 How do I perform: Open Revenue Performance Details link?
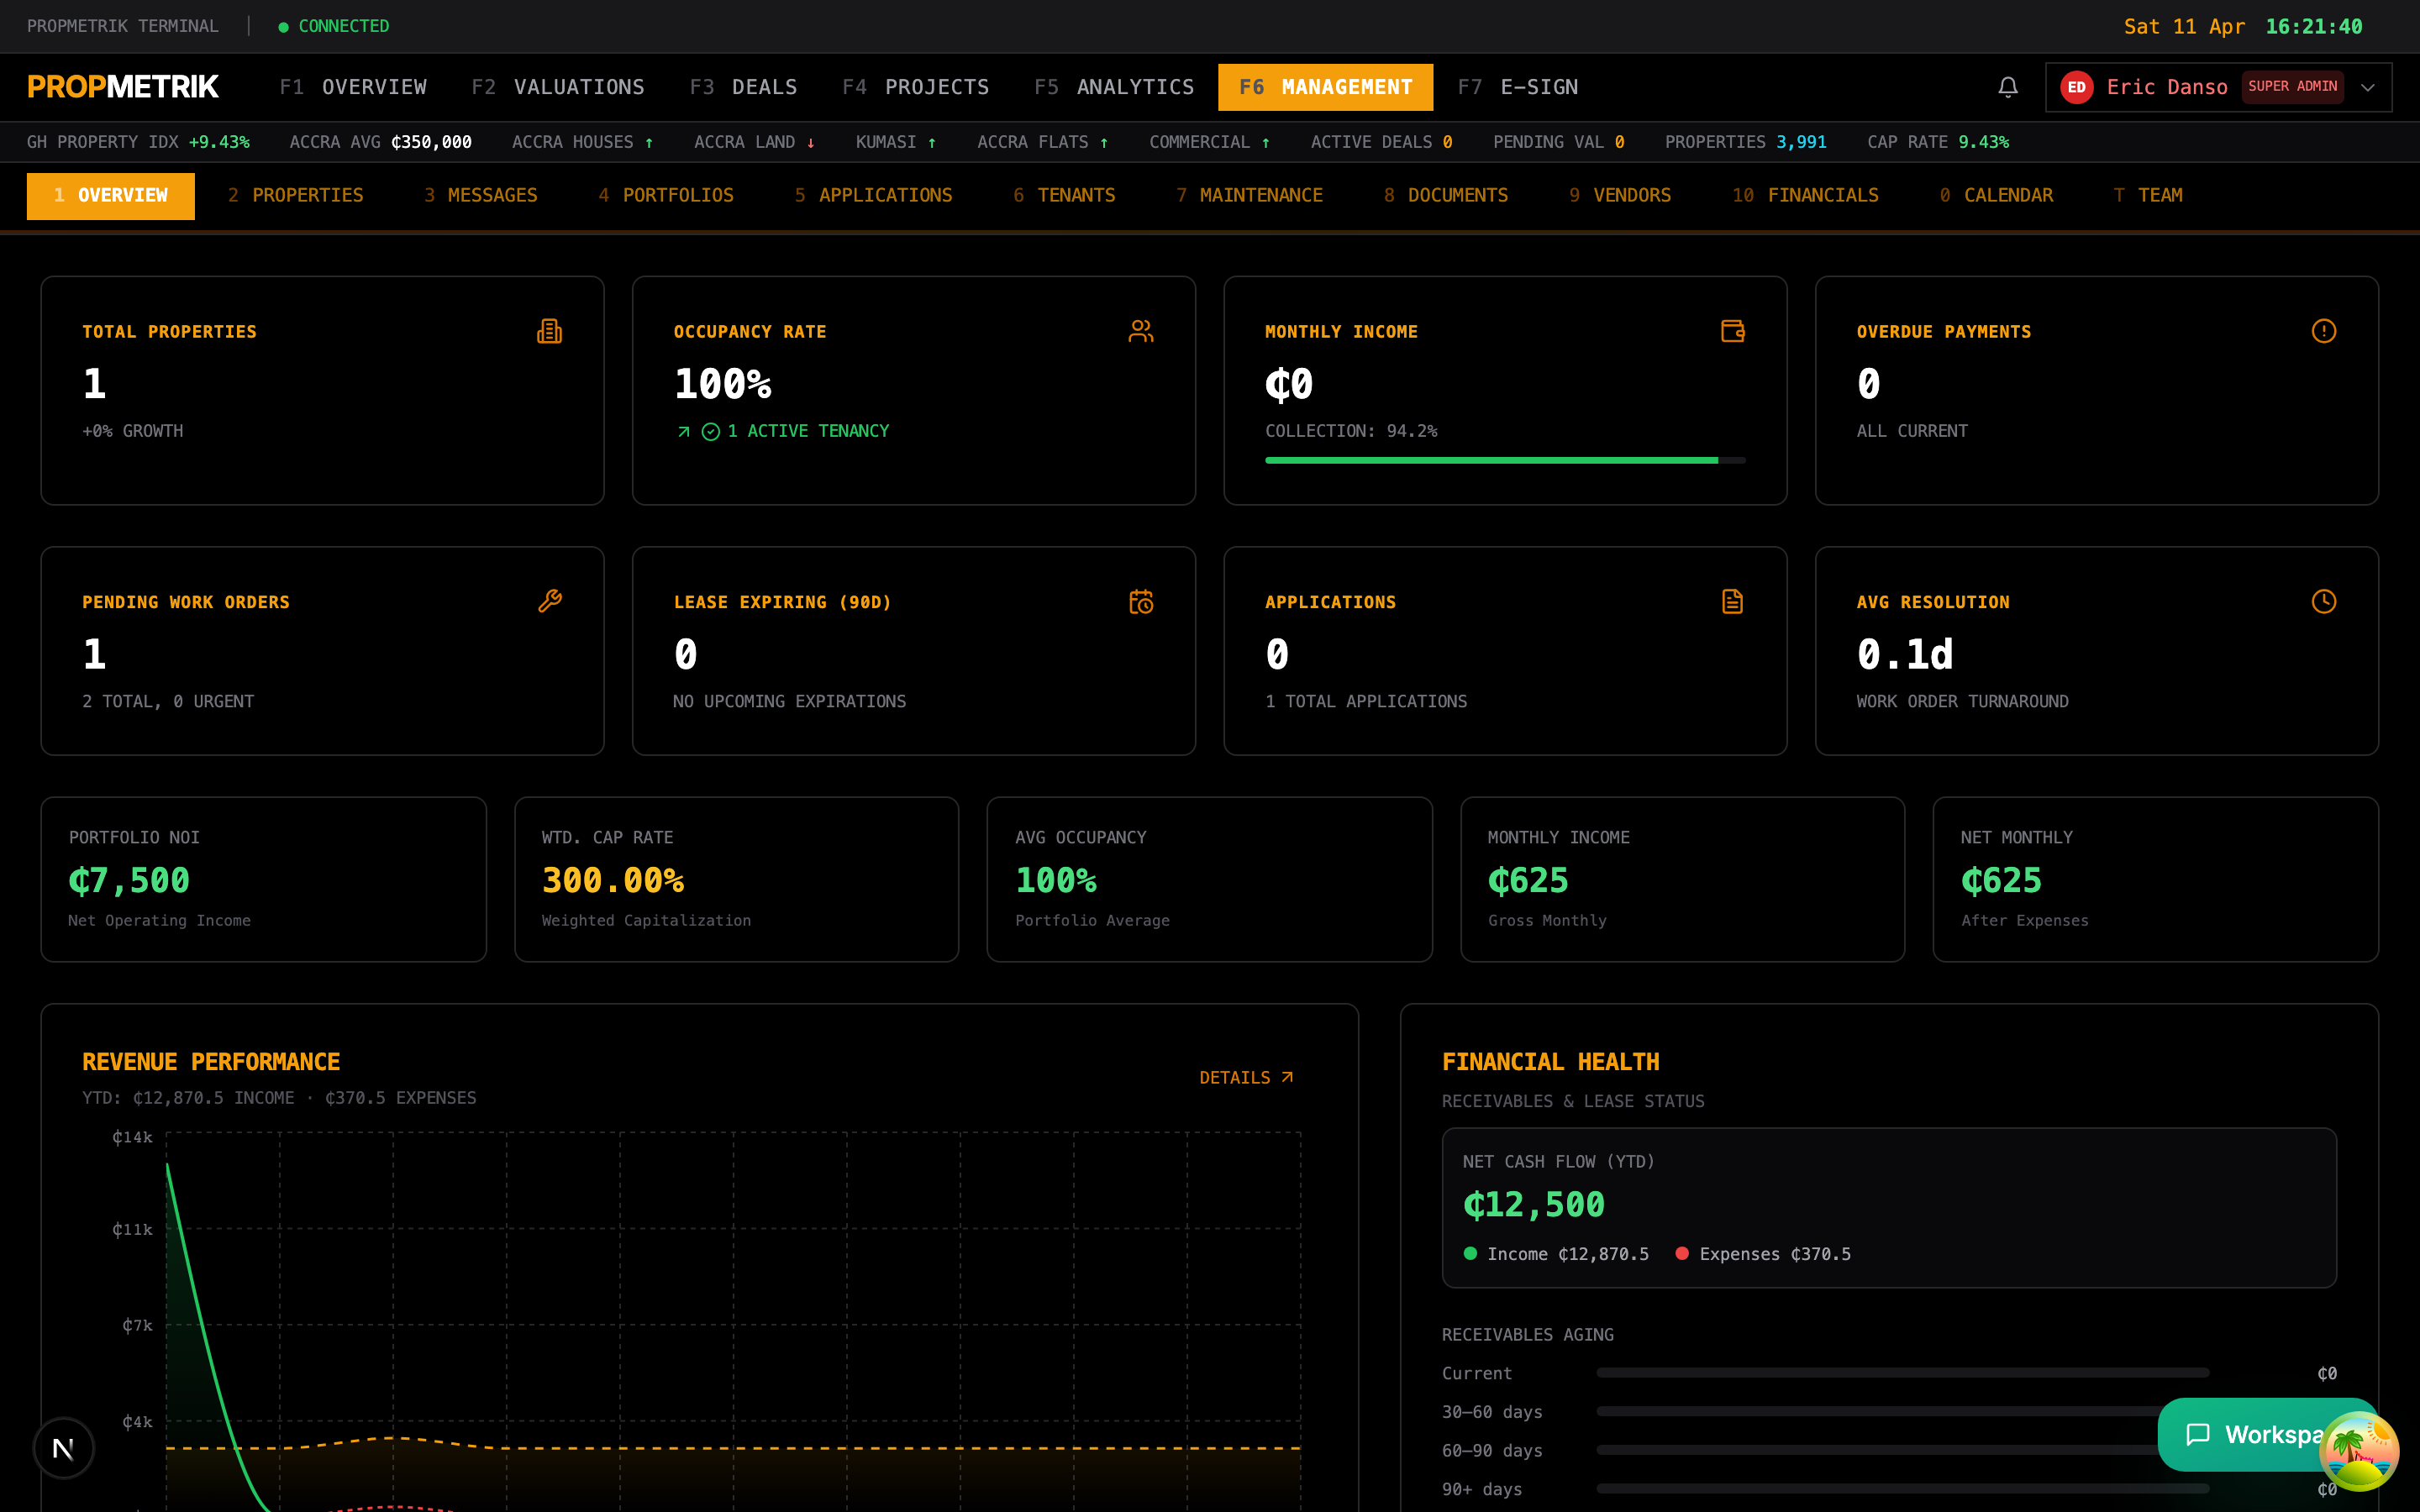point(1246,1077)
